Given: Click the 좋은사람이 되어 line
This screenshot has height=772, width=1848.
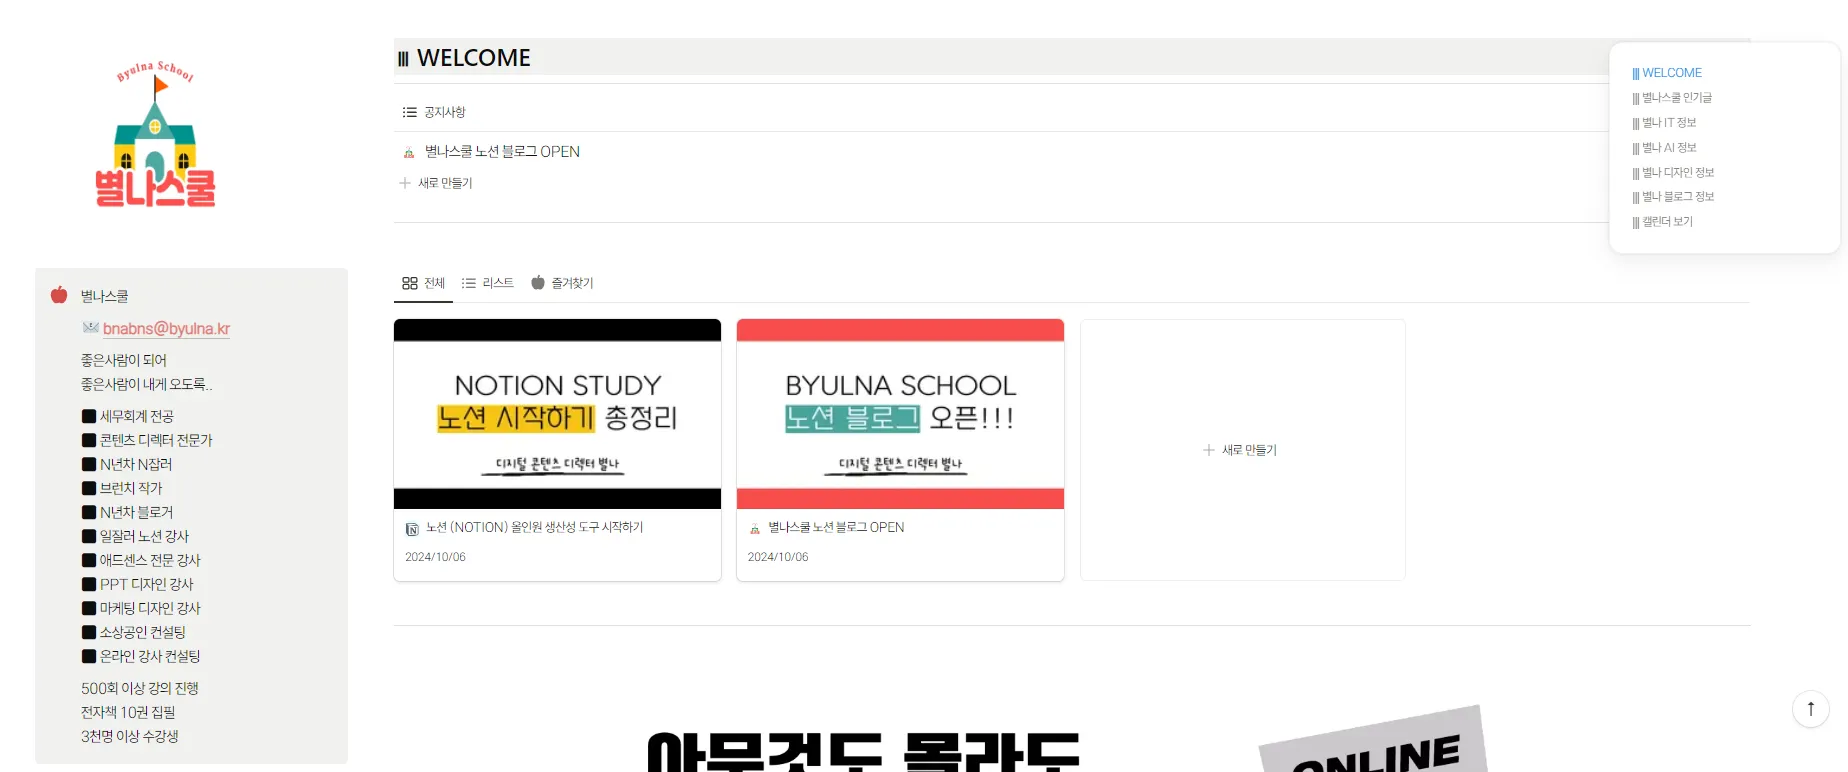Looking at the screenshot, I should pyautogui.click(x=124, y=360).
